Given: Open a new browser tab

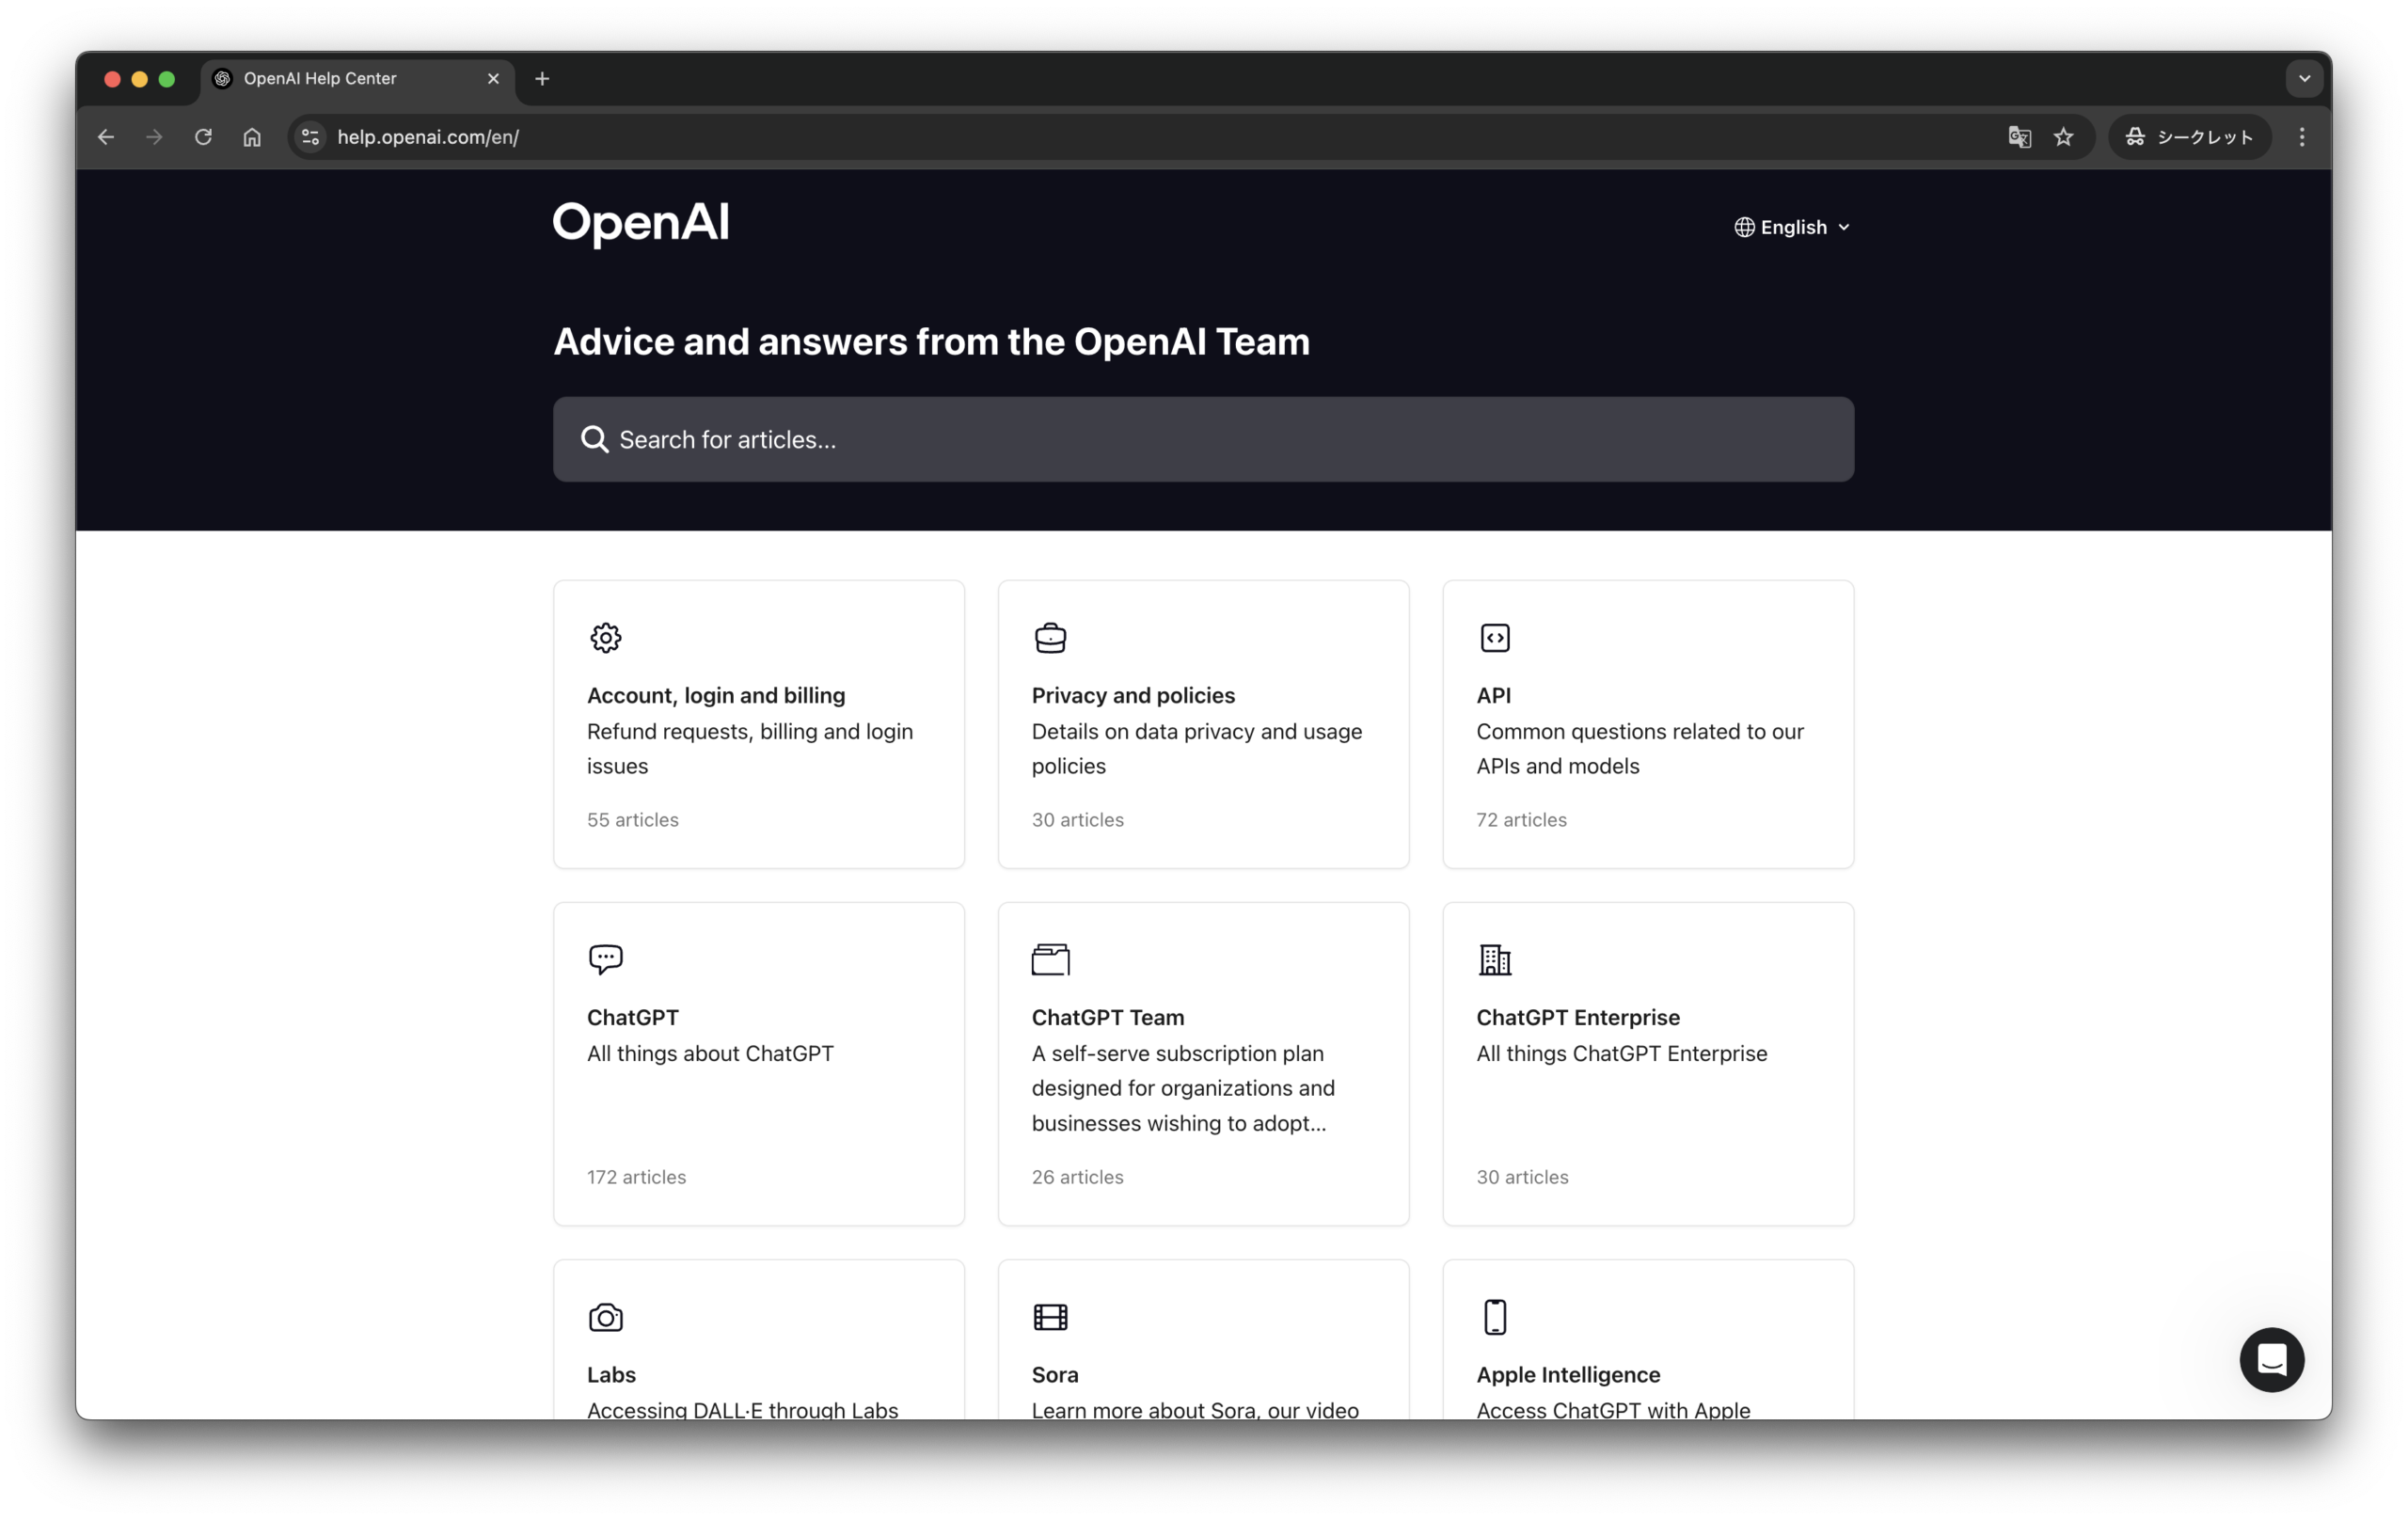Looking at the screenshot, I should [x=542, y=78].
